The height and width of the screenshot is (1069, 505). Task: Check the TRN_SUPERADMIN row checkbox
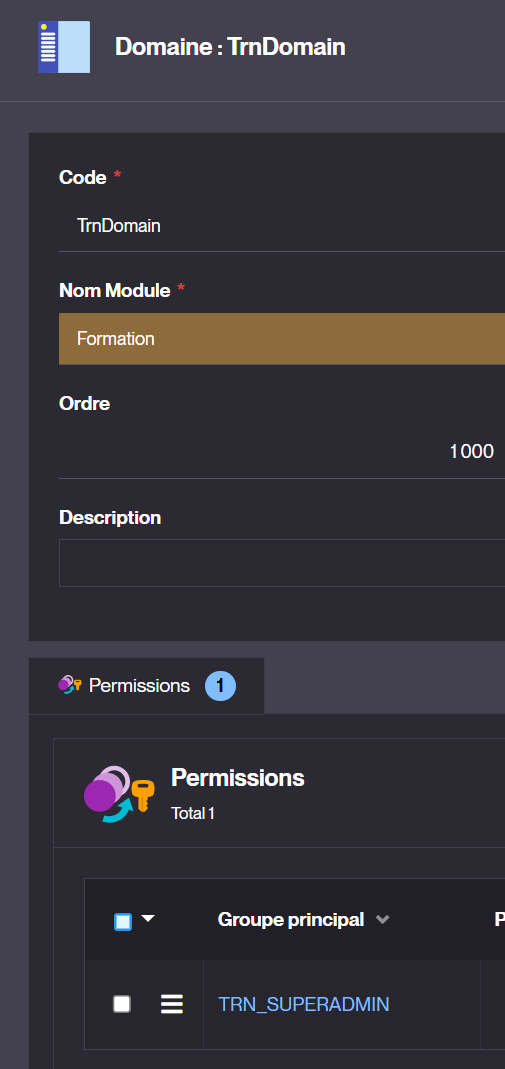pyautogui.click(x=122, y=1004)
